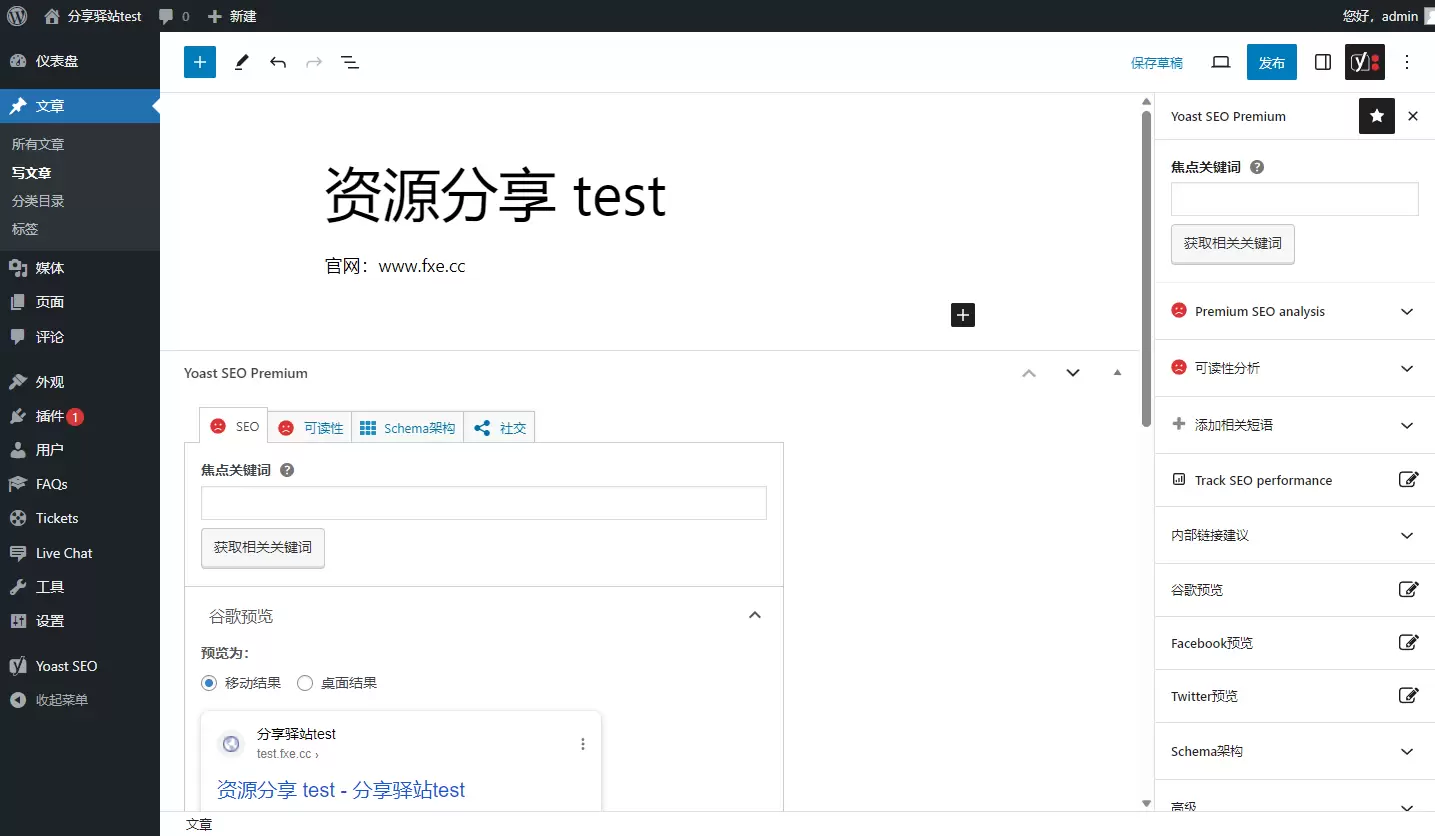Publish the post with 发布 button

click(x=1272, y=62)
